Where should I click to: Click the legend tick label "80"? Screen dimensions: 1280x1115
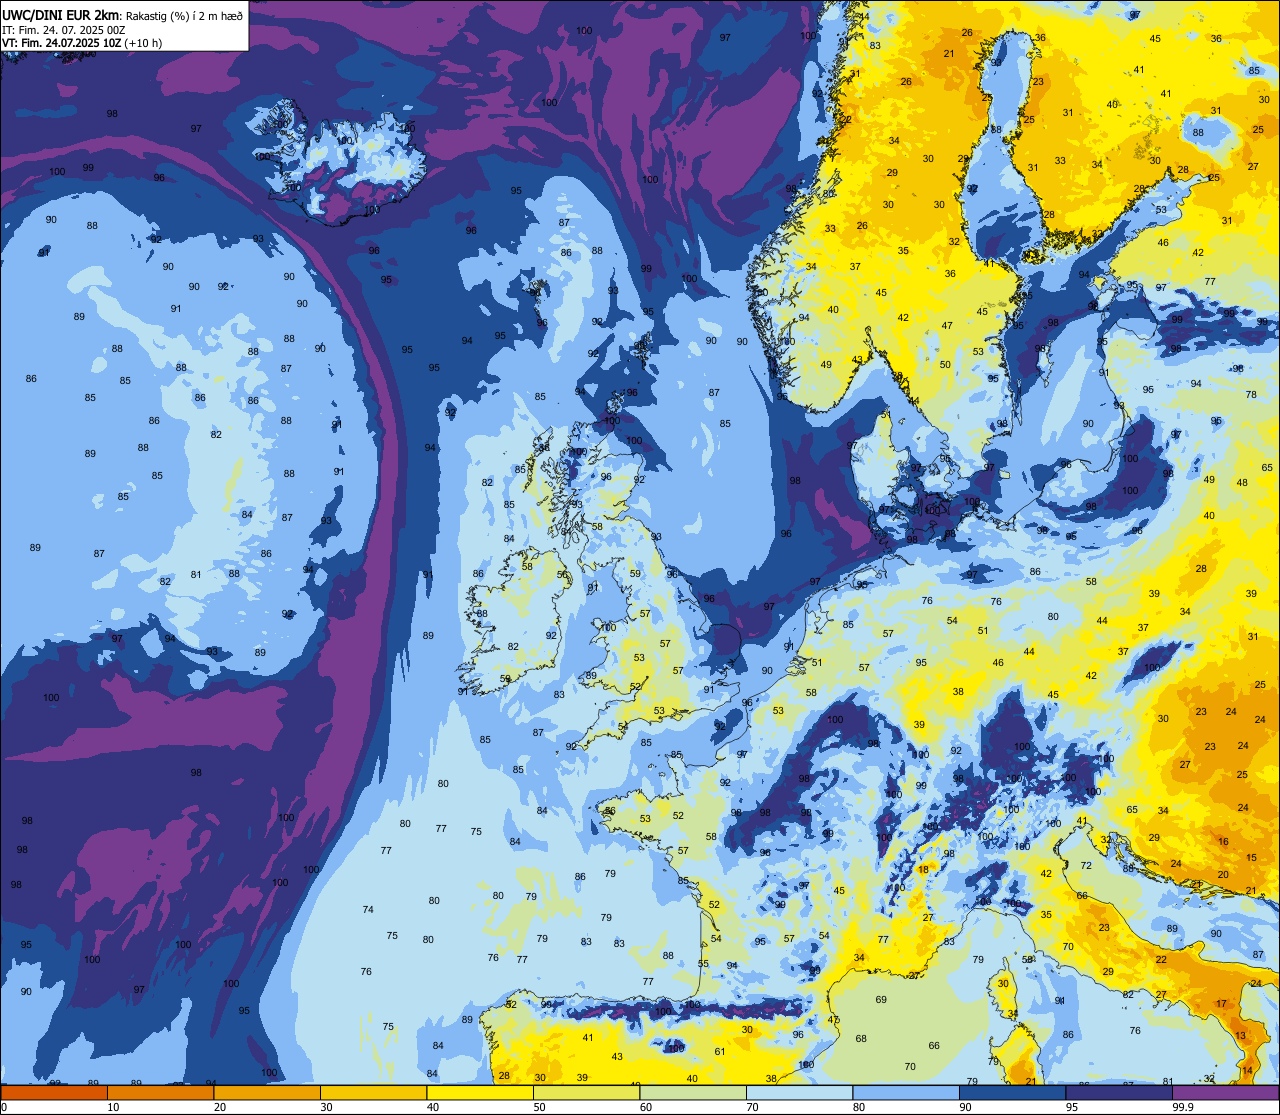(x=859, y=1107)
